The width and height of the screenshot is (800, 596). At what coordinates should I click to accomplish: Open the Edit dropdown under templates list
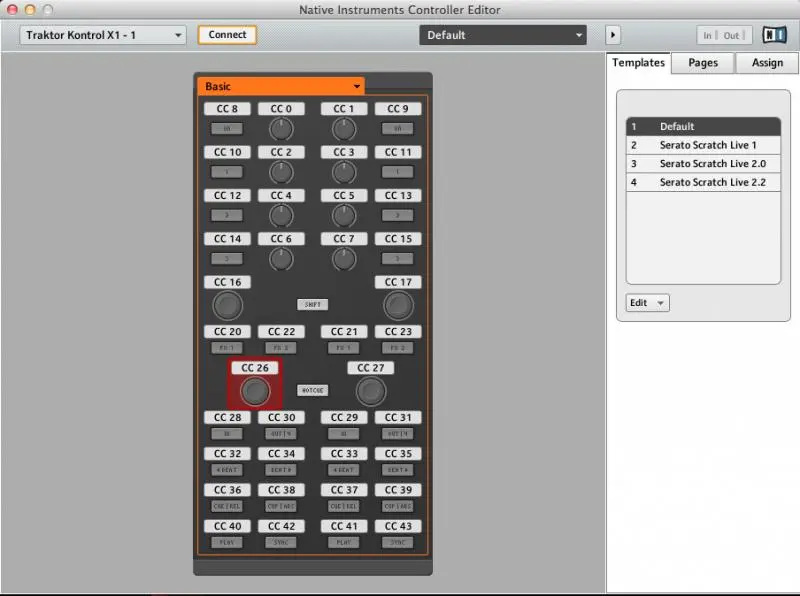647,303
